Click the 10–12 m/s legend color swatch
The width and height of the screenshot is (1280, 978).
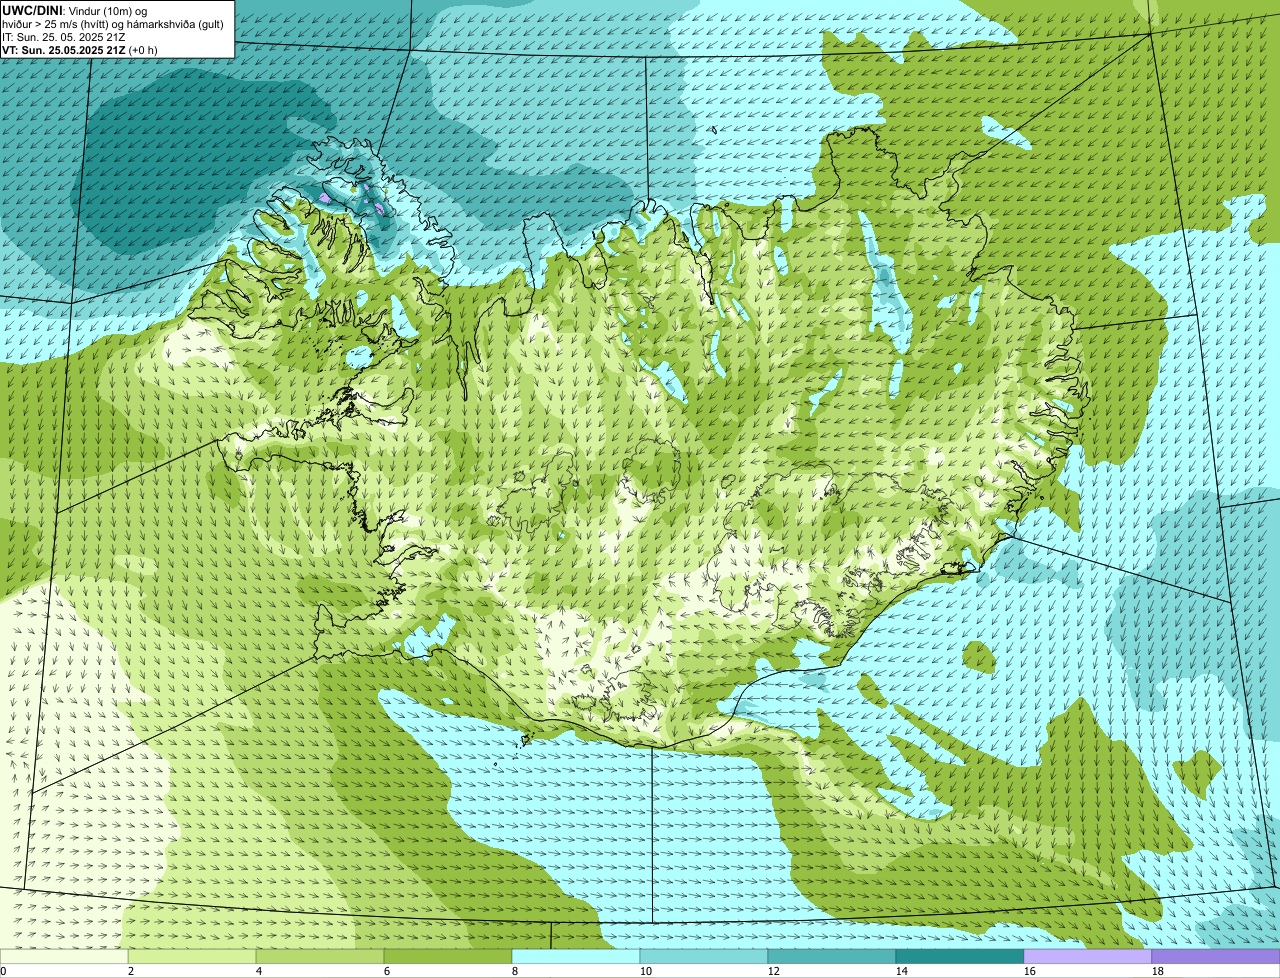click(704, 956)
